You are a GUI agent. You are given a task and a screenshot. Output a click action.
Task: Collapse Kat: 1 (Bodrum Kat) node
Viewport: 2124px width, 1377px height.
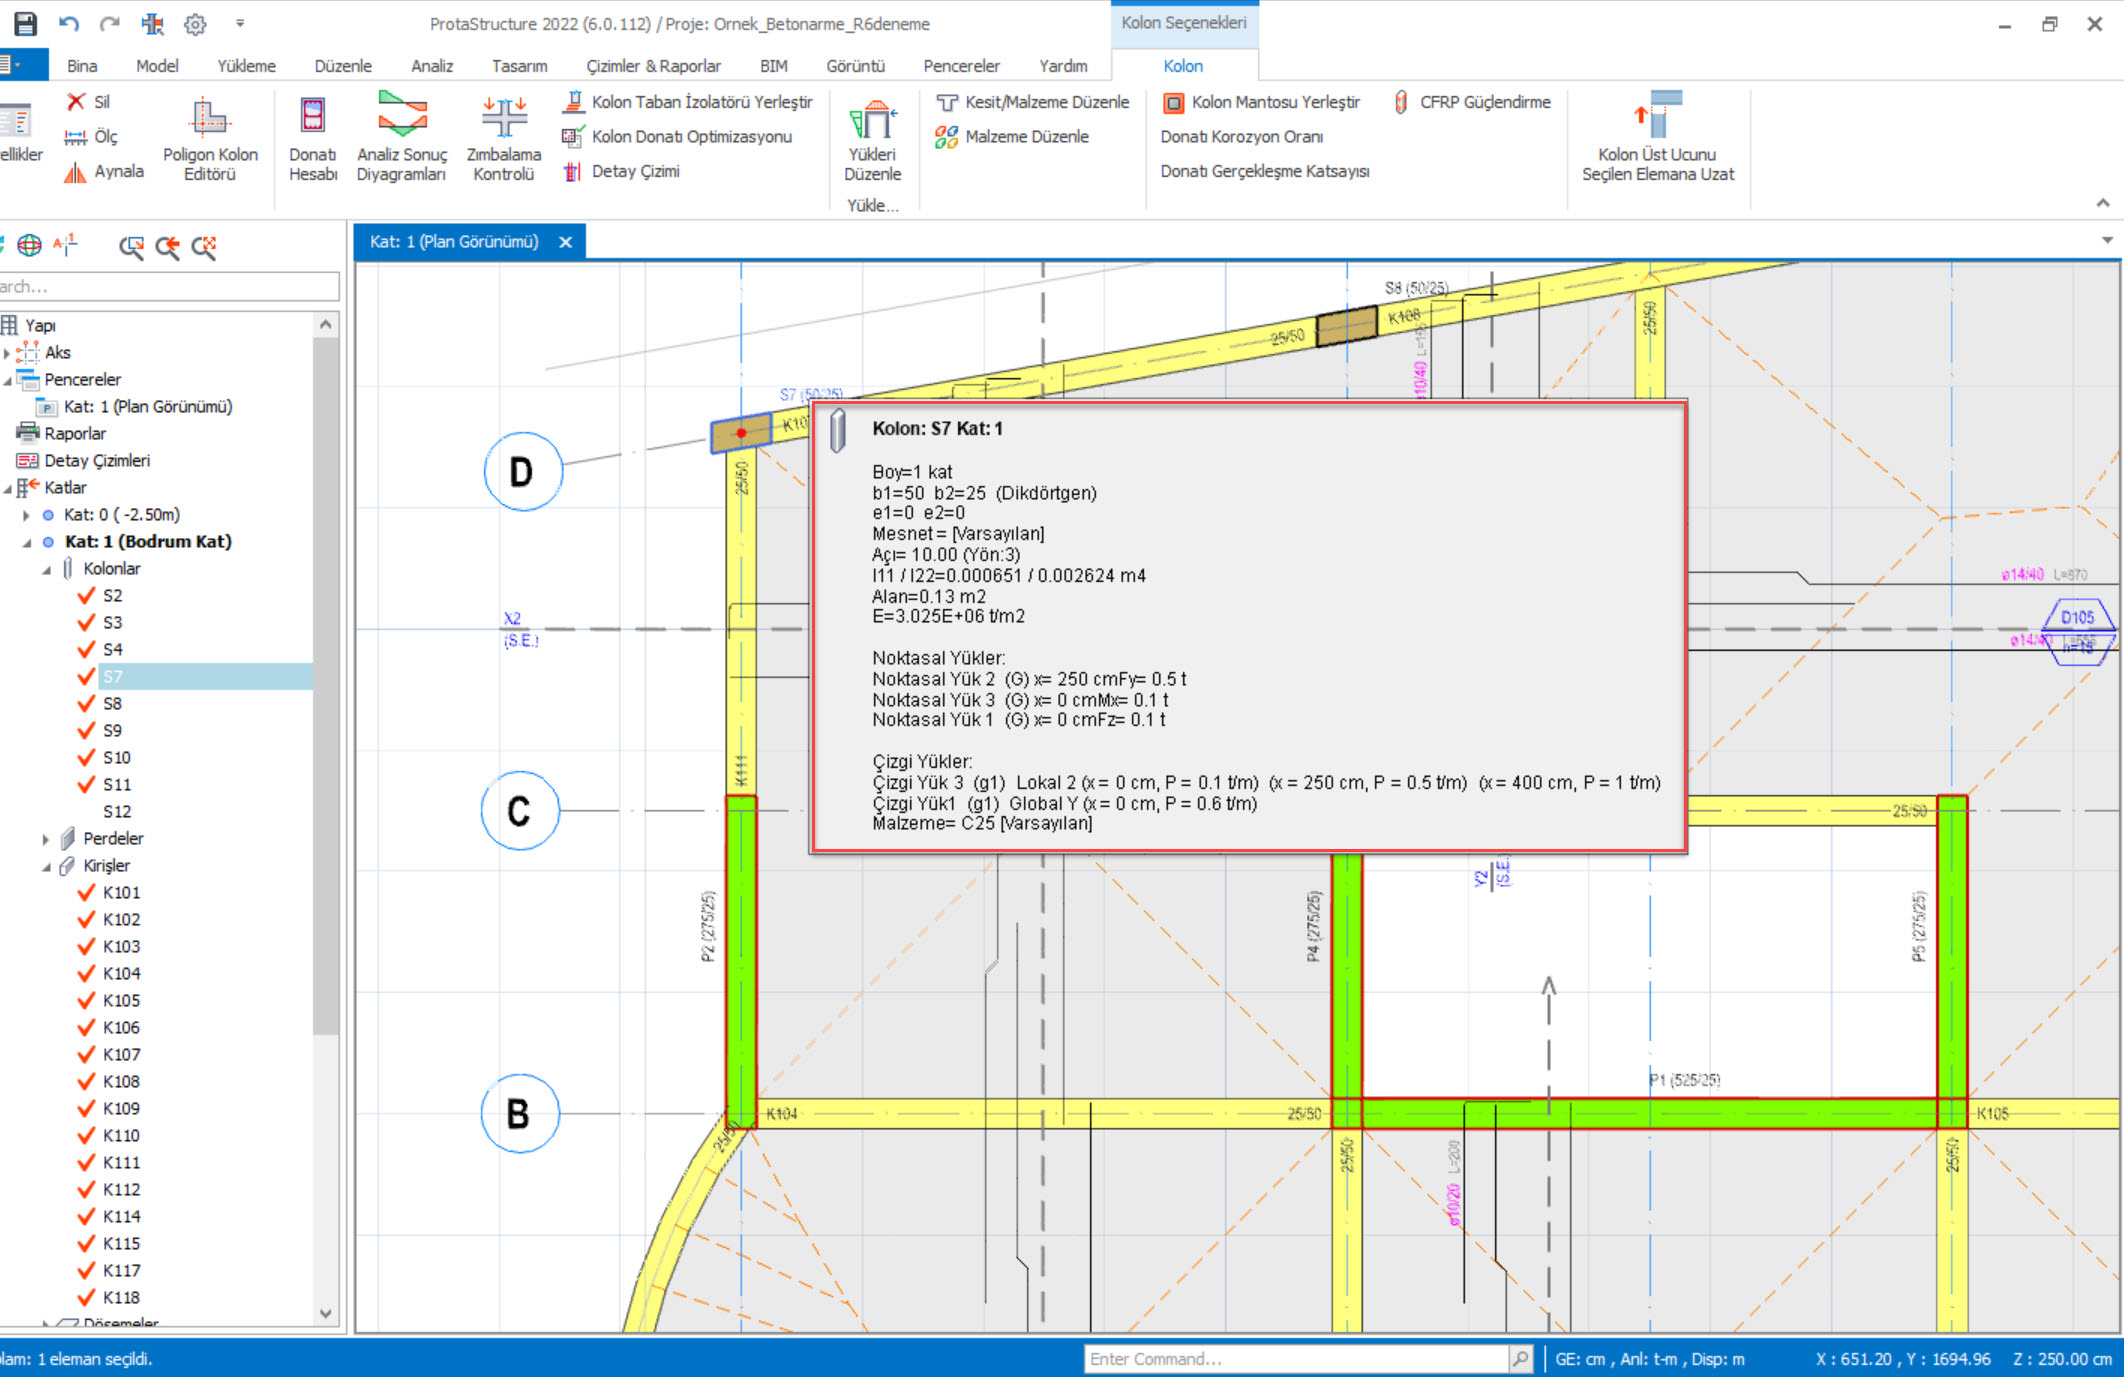tap(26, 542)
